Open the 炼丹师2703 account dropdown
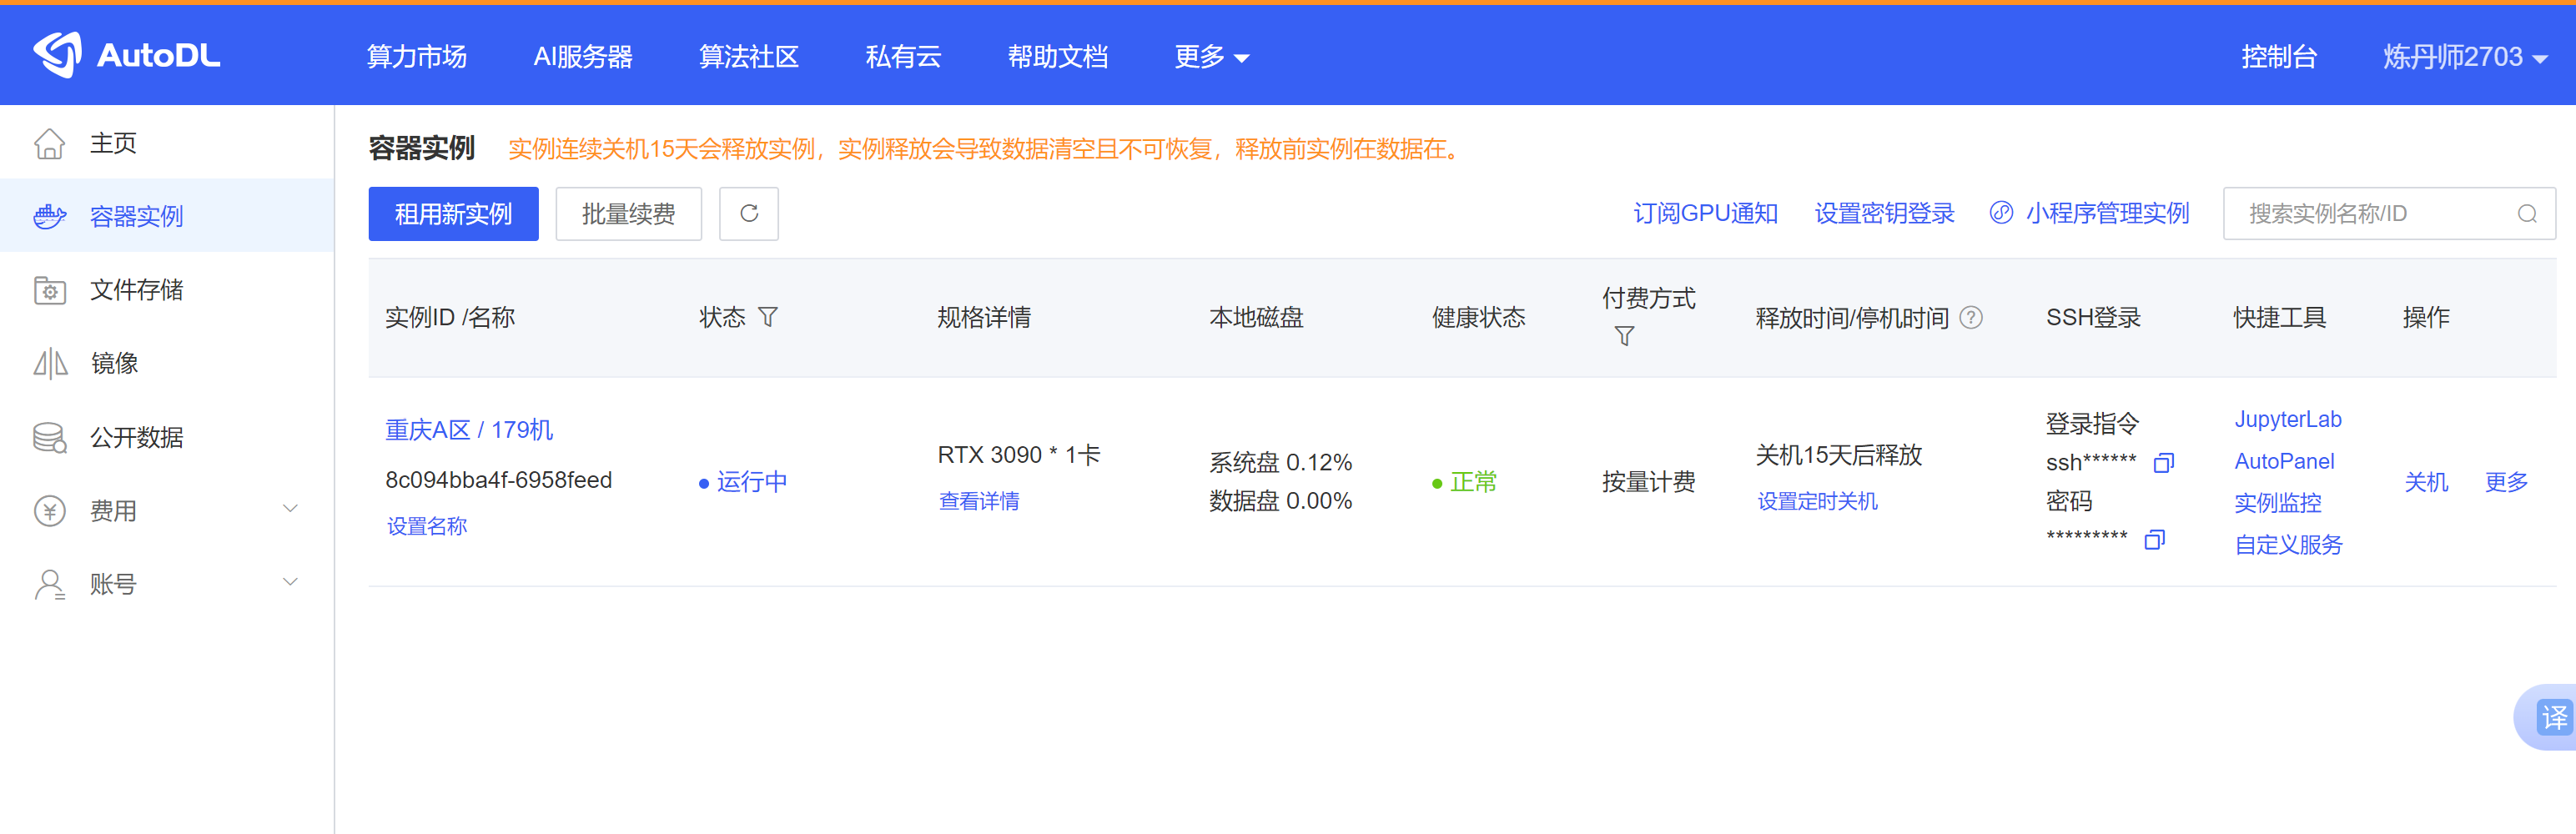 [2465, 57]
